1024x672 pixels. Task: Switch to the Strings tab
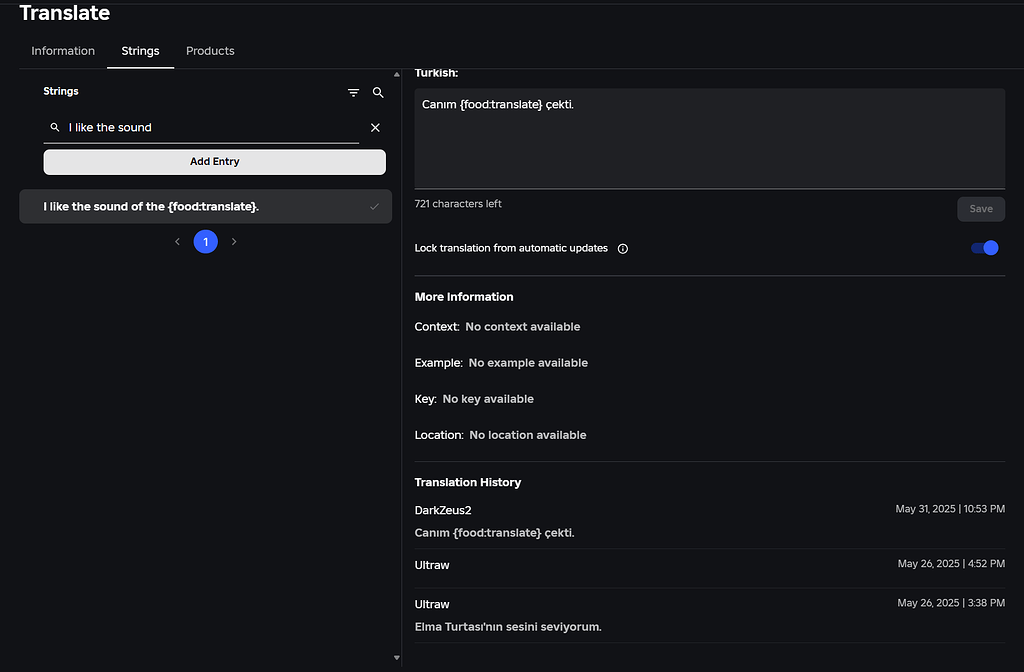(140, 51)
